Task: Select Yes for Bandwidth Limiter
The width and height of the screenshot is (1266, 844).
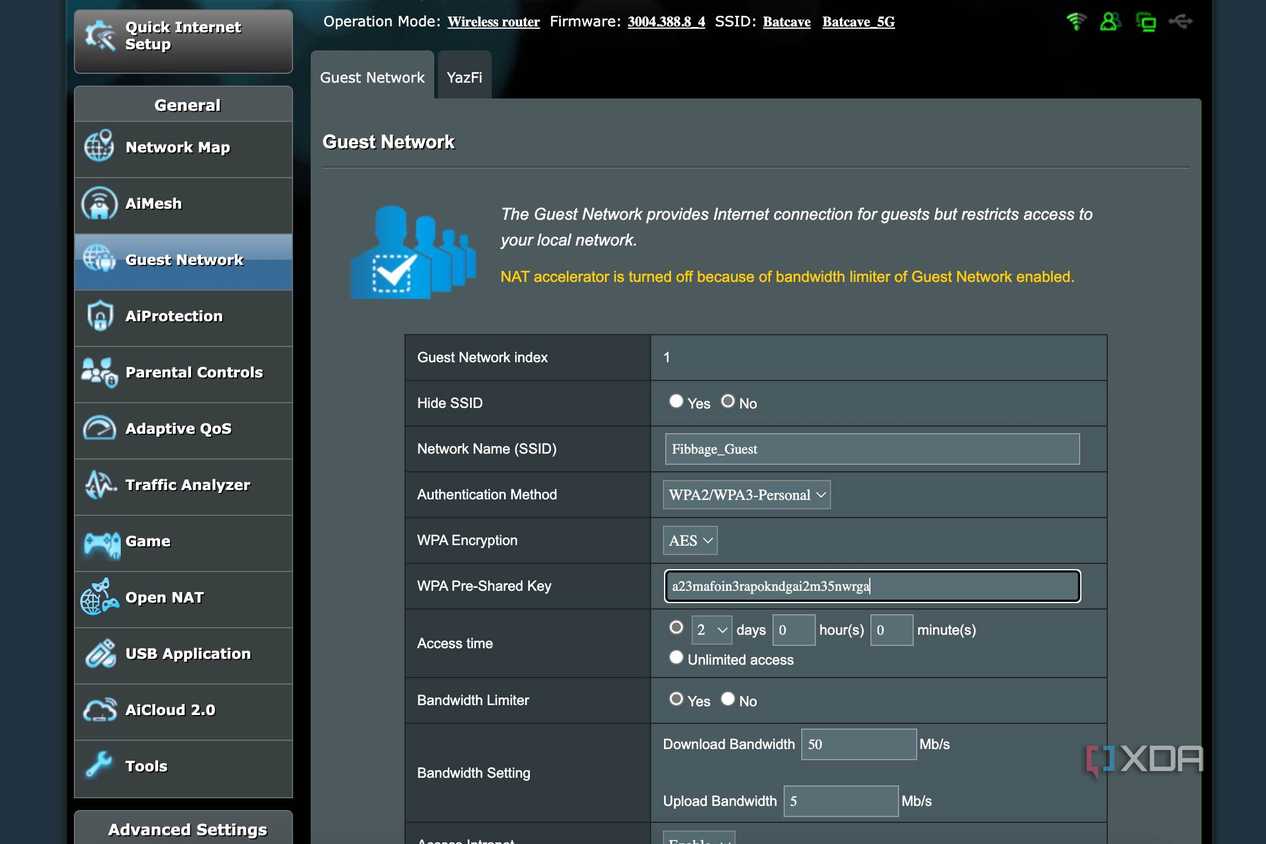Action: coord(676,699)
